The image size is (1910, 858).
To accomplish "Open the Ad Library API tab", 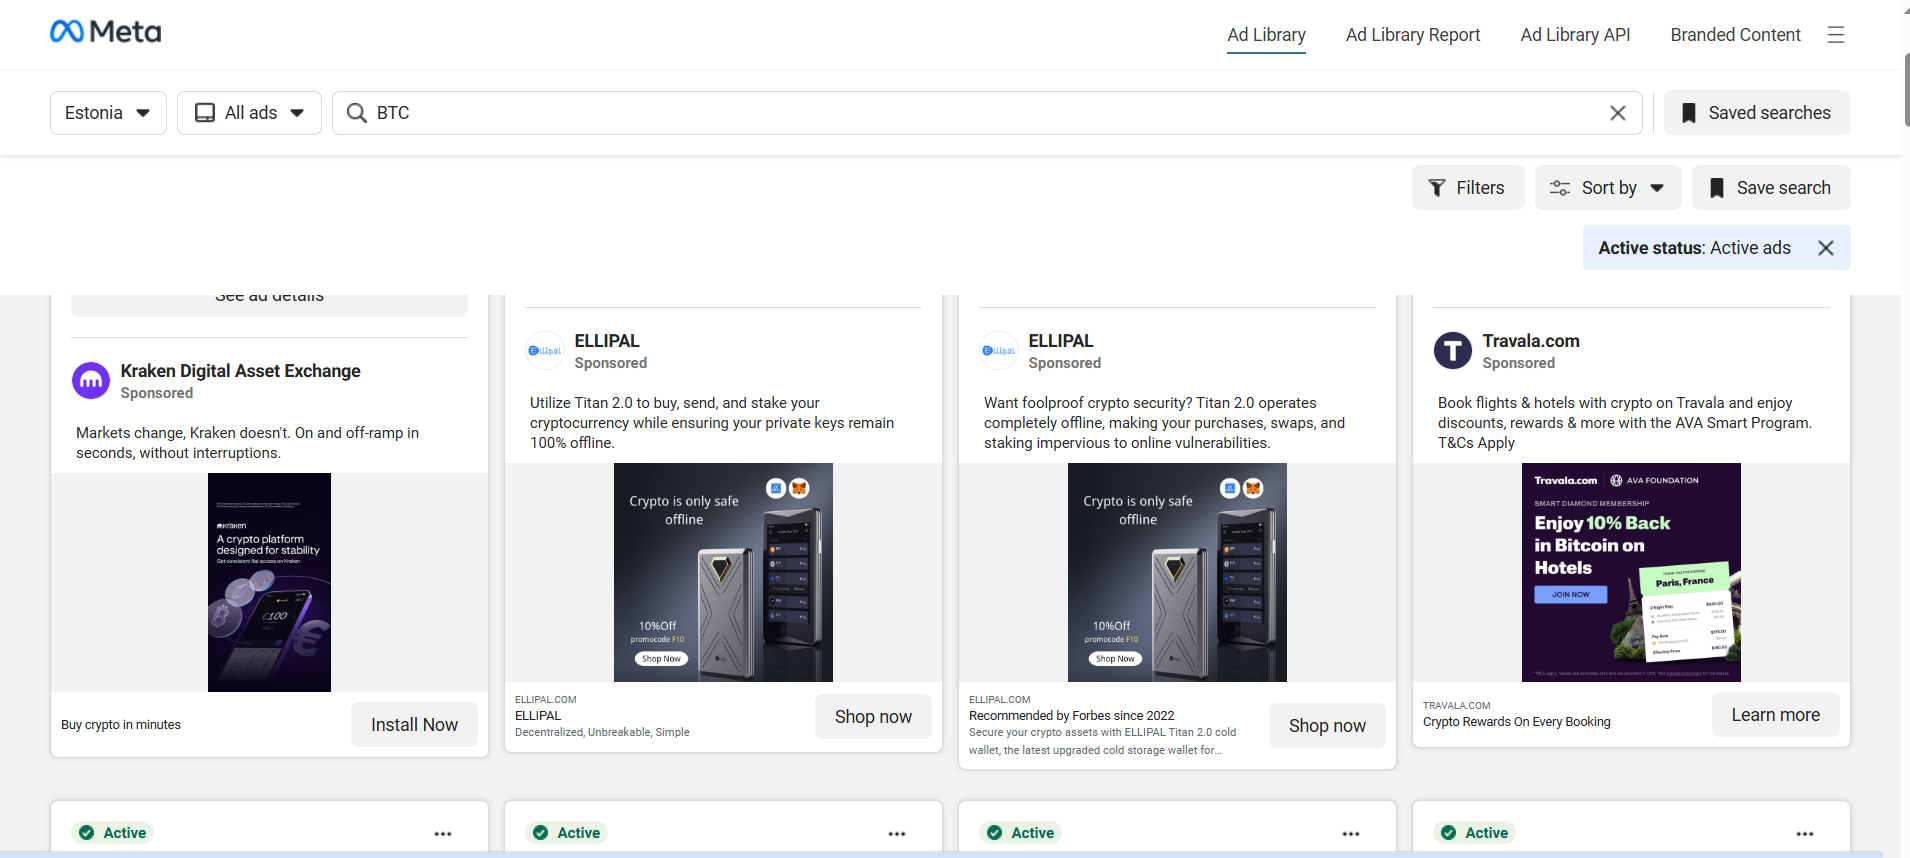I will tap(1575, 35).
